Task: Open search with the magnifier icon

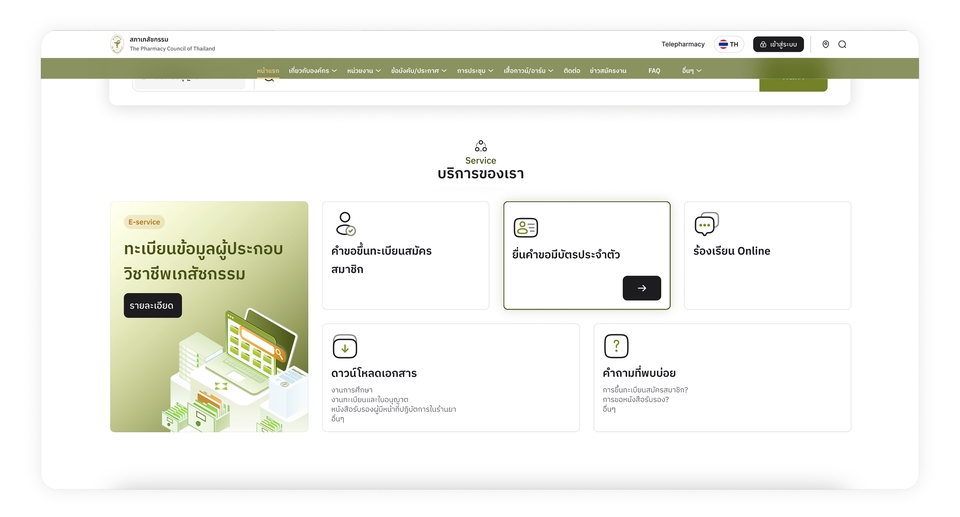Action: point(842,44)
